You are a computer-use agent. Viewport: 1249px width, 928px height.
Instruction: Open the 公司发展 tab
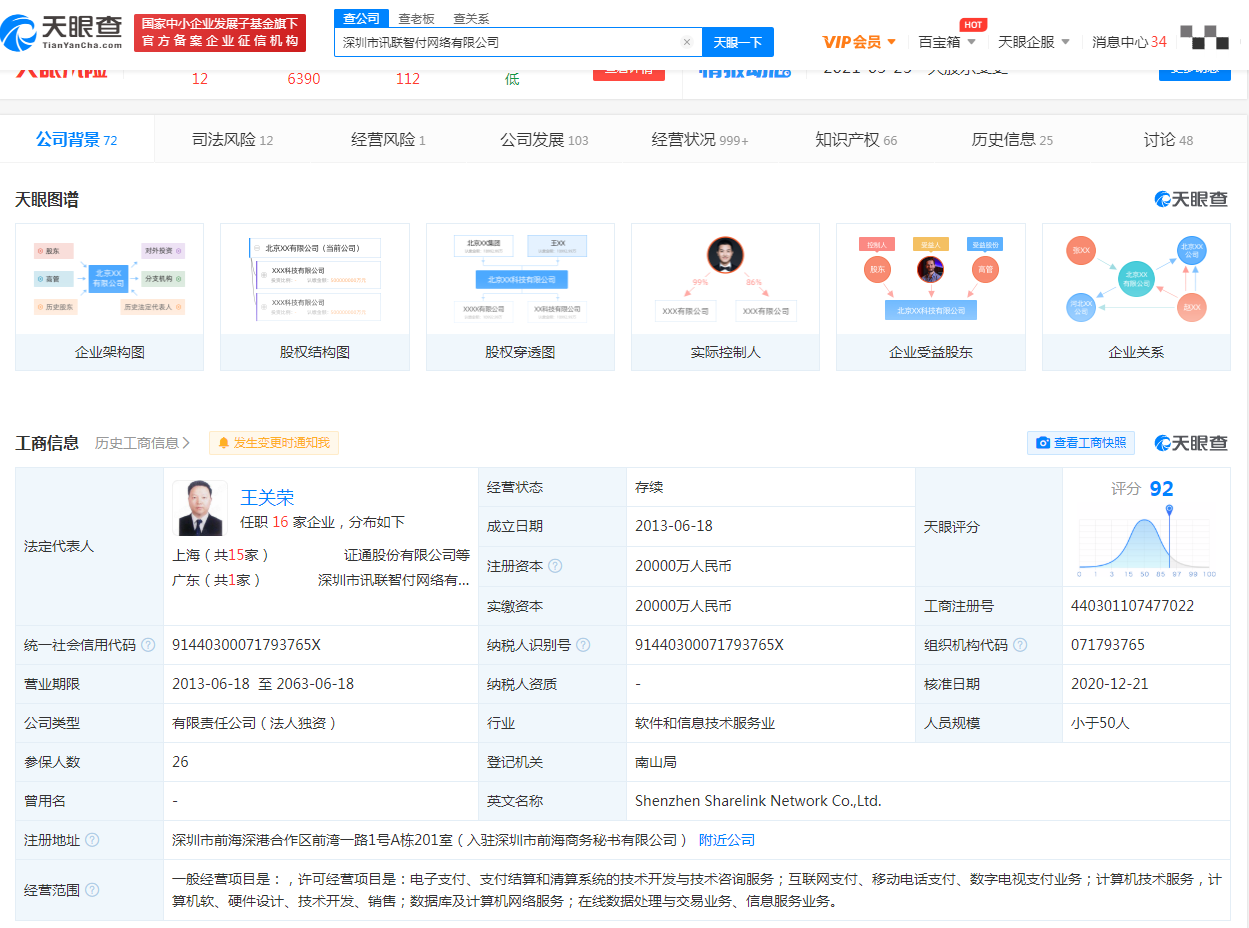(544, 140)
